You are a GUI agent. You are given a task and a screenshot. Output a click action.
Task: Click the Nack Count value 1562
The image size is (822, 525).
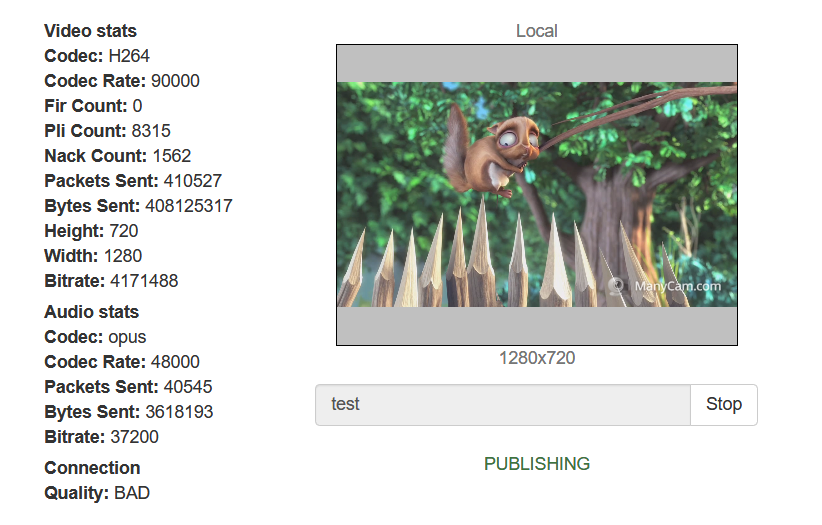point(172,156)
